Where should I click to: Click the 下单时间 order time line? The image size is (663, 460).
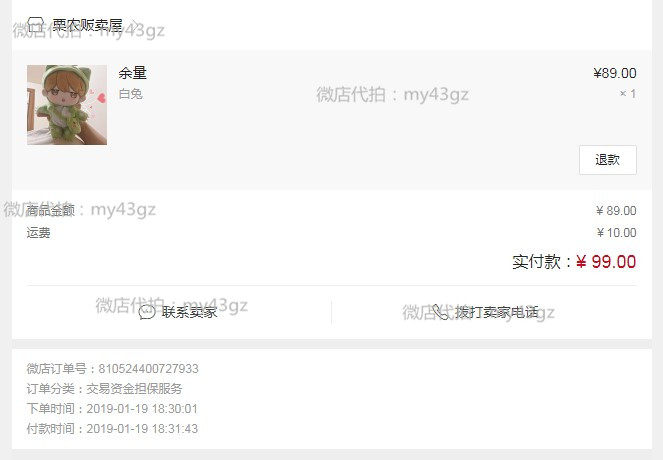[112, 408]
